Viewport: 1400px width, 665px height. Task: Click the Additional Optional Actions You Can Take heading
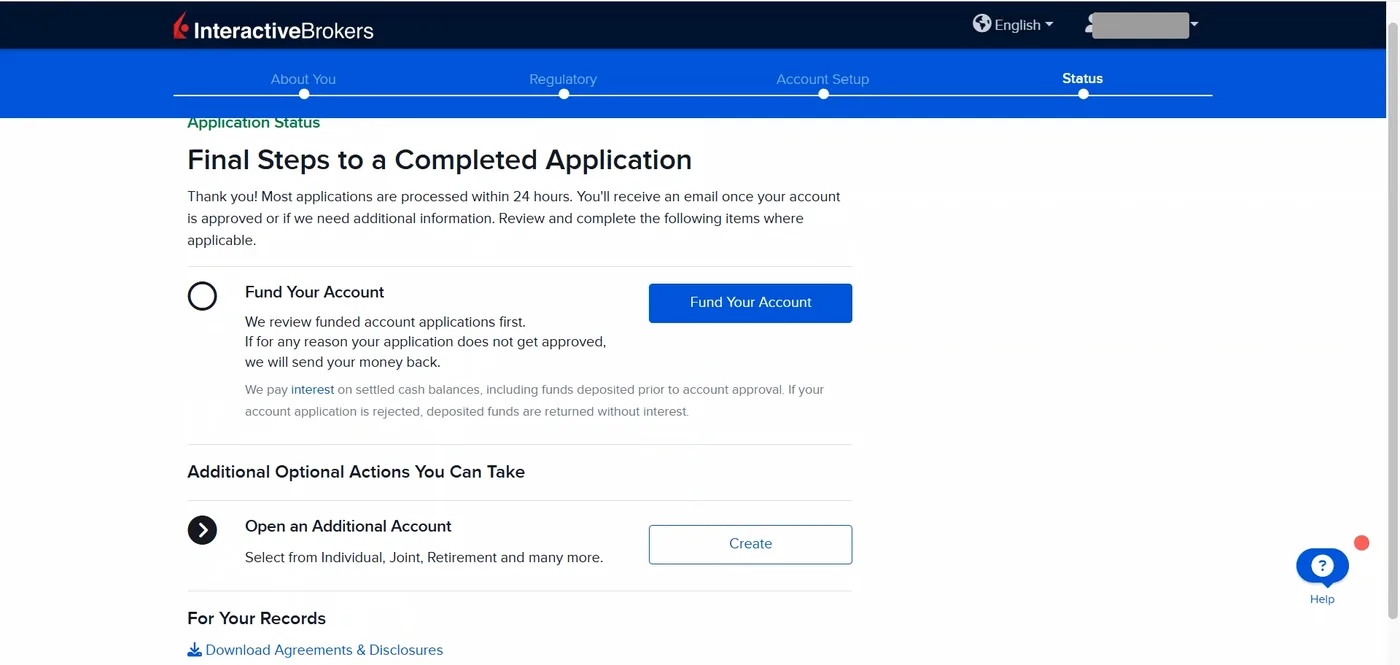pos(356,472)
